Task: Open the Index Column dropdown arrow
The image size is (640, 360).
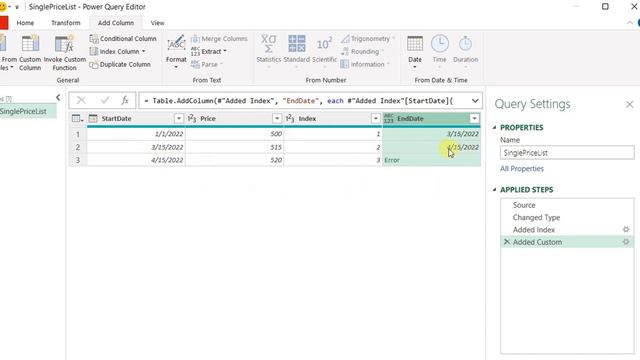Action: (144, 51)
